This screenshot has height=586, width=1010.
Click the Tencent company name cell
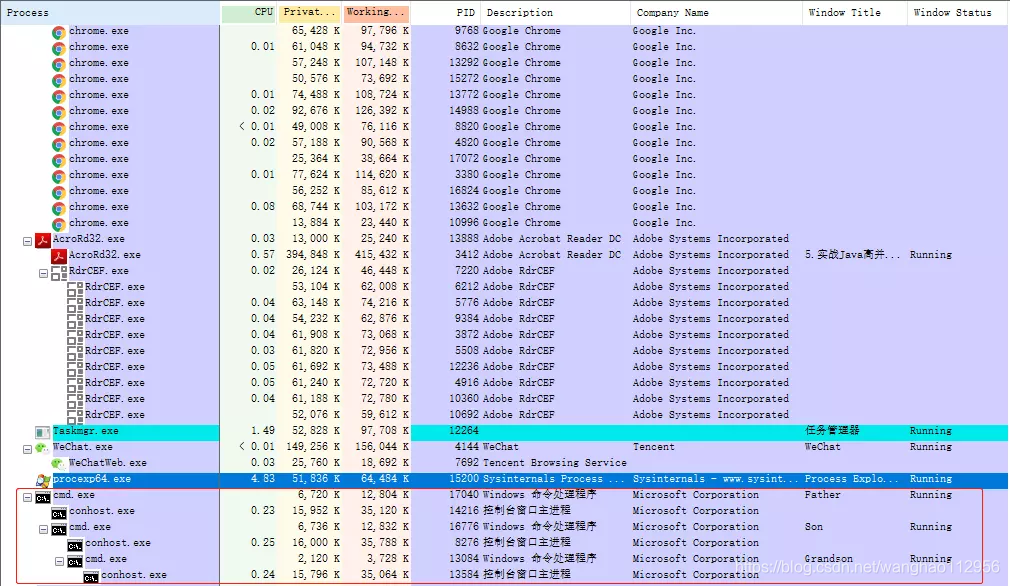(x=654, y=447)
